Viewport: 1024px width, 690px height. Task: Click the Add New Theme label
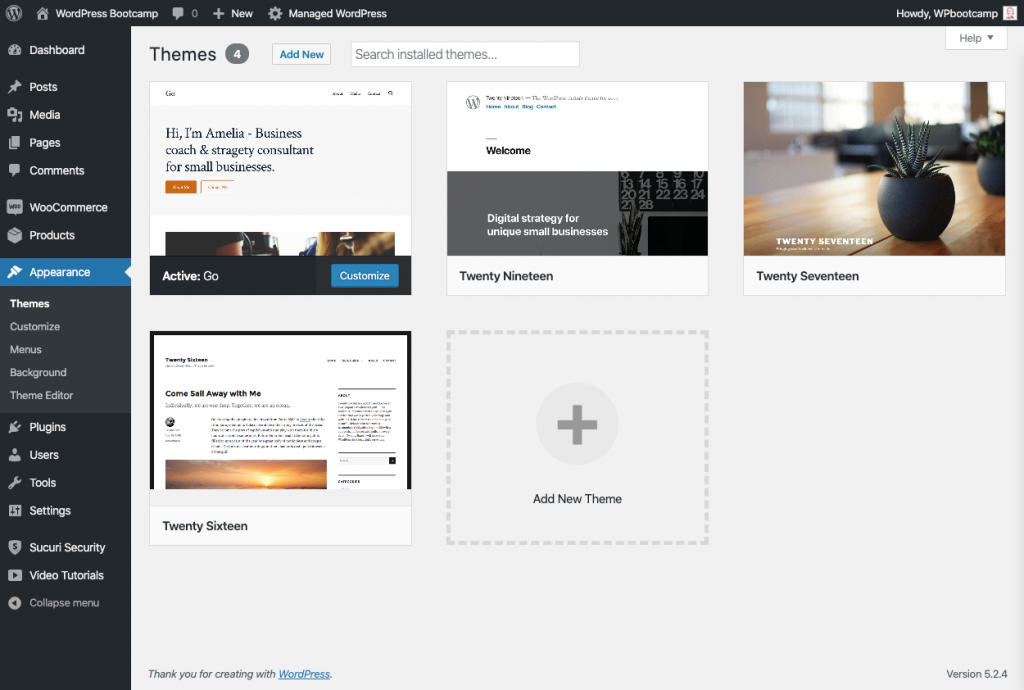[x=577, y=499]
